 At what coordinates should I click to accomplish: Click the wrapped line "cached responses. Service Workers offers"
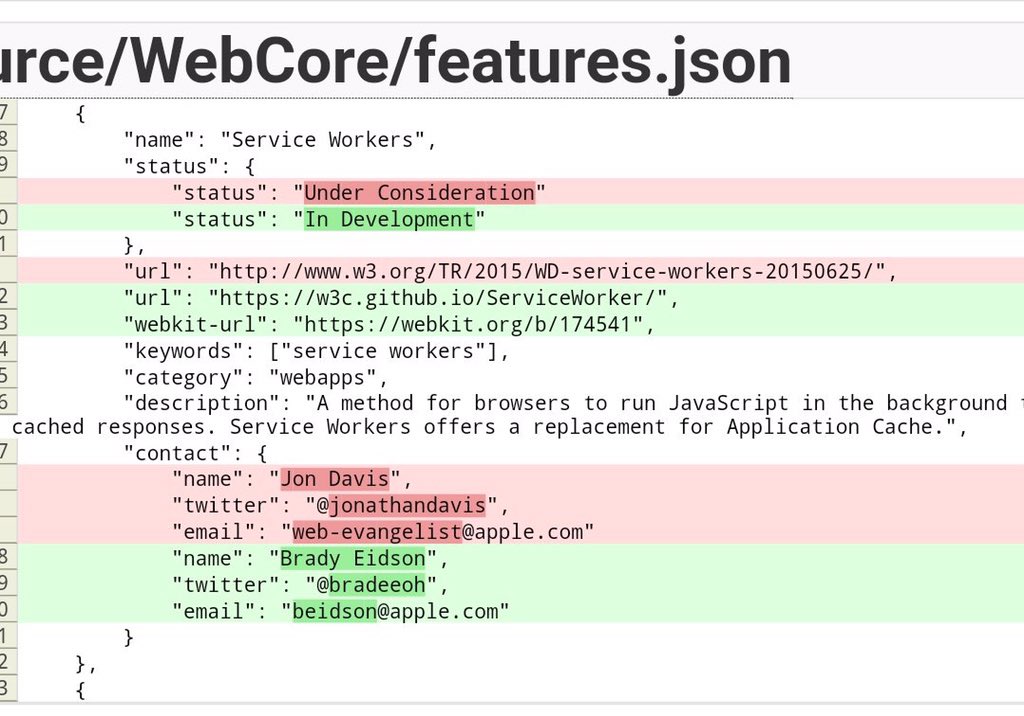(489, 427)
